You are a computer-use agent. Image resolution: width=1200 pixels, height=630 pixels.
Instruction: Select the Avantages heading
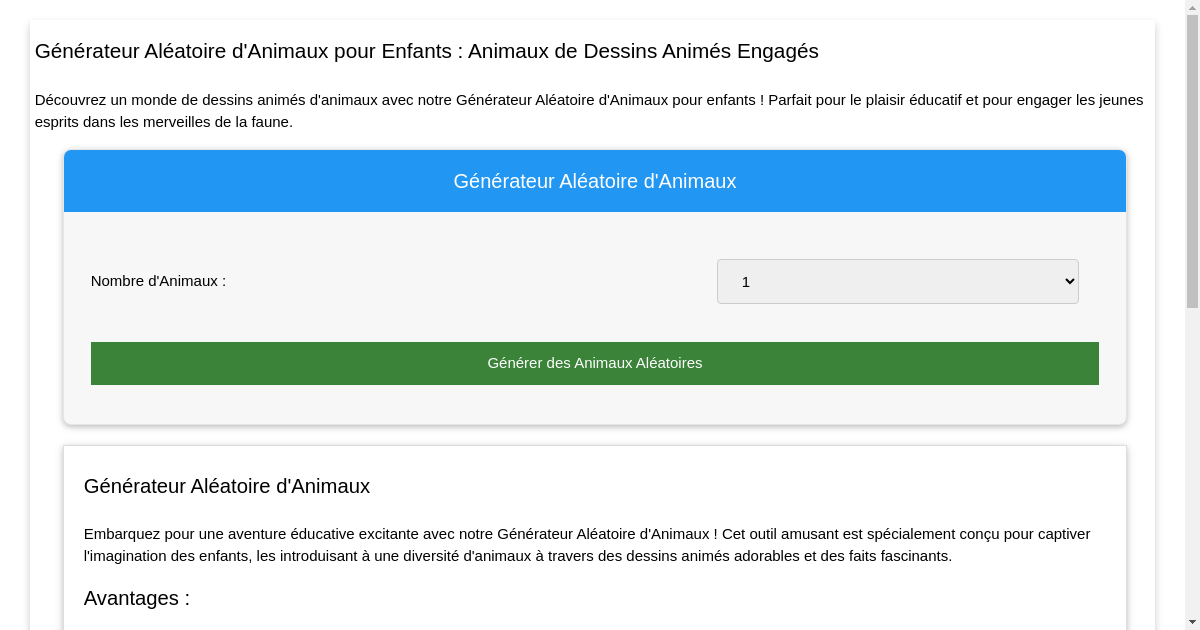coord(136,598)
